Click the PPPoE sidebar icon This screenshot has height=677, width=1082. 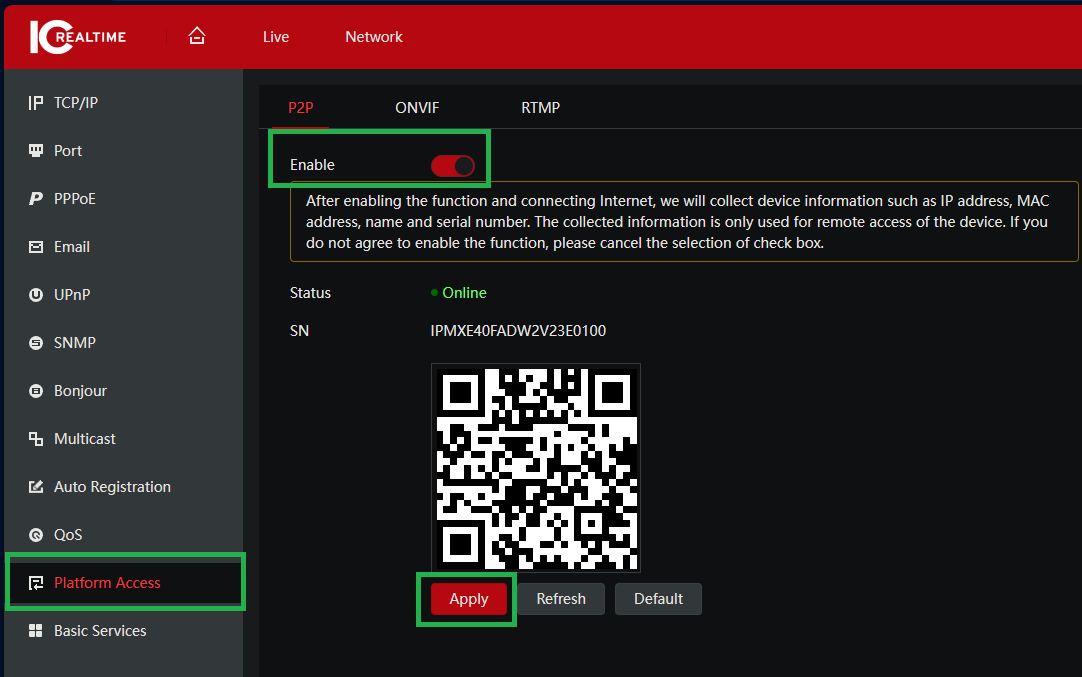tap(36, 199)
